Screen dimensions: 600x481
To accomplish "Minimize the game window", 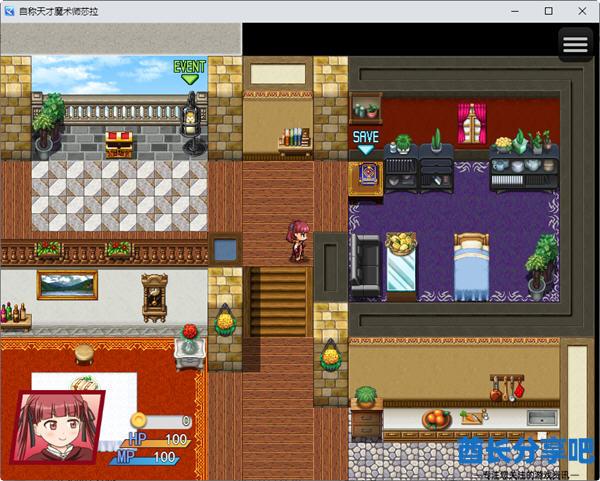I will click(515, 11).
